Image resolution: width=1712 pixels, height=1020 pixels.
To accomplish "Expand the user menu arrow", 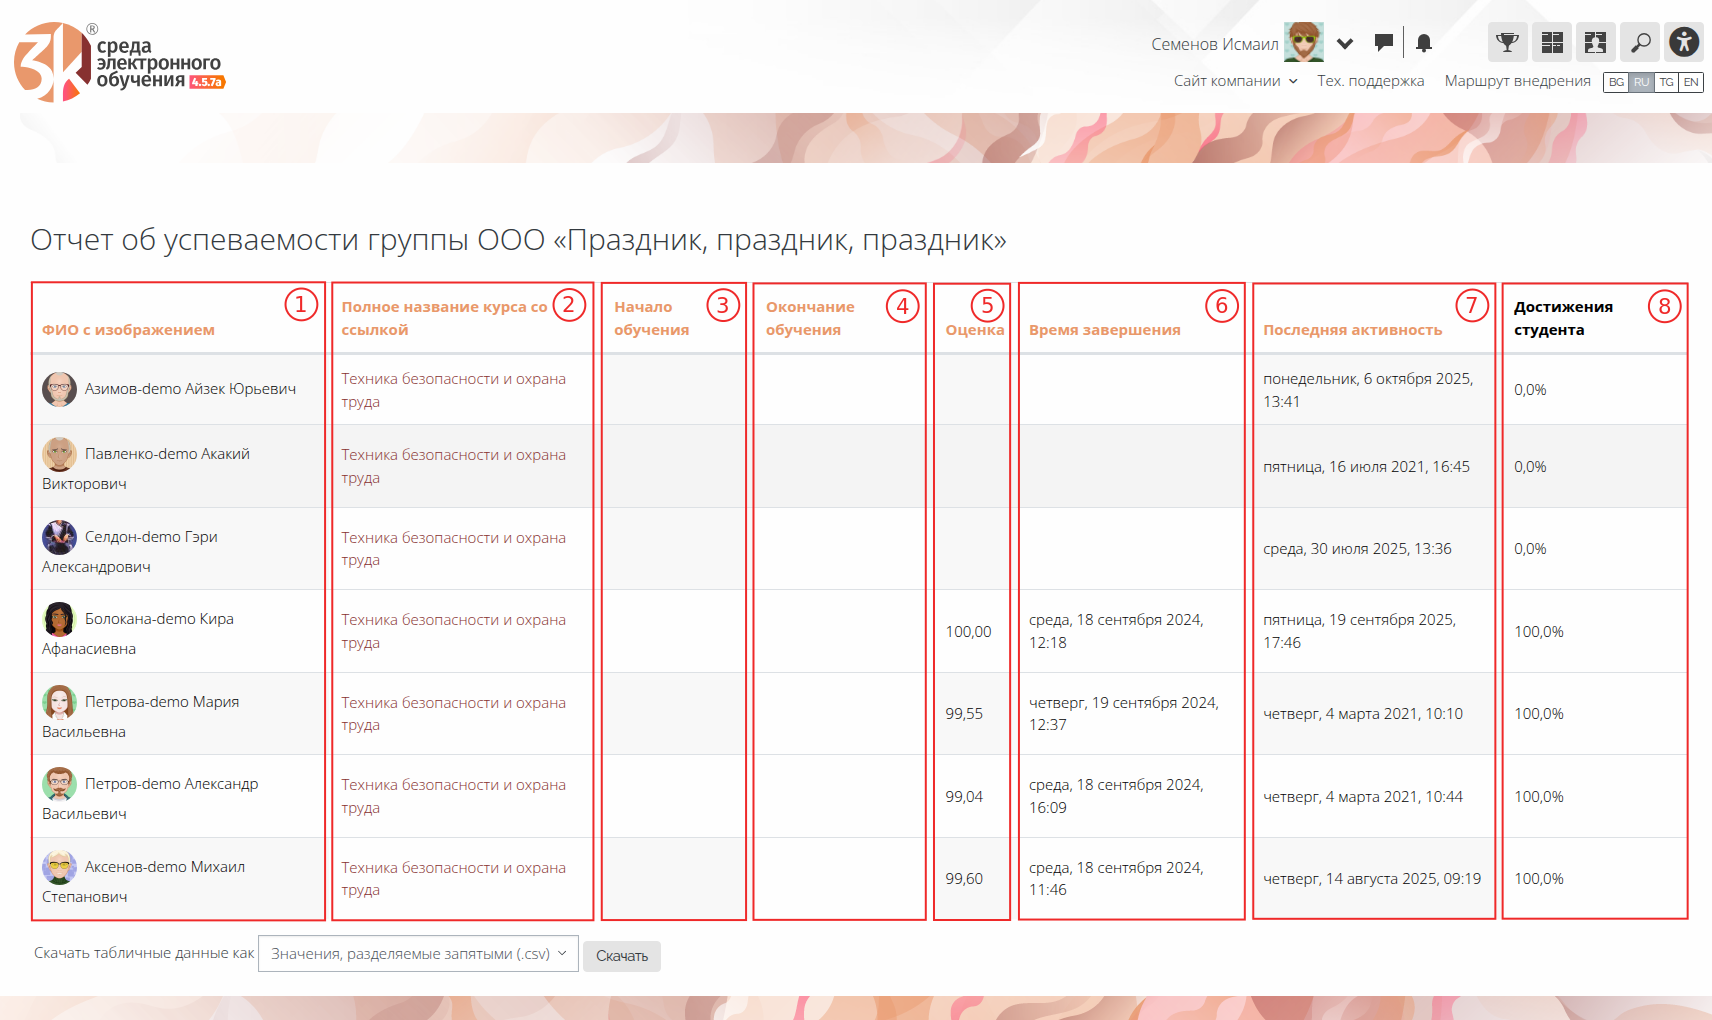I will click(x=1345, y=44).
